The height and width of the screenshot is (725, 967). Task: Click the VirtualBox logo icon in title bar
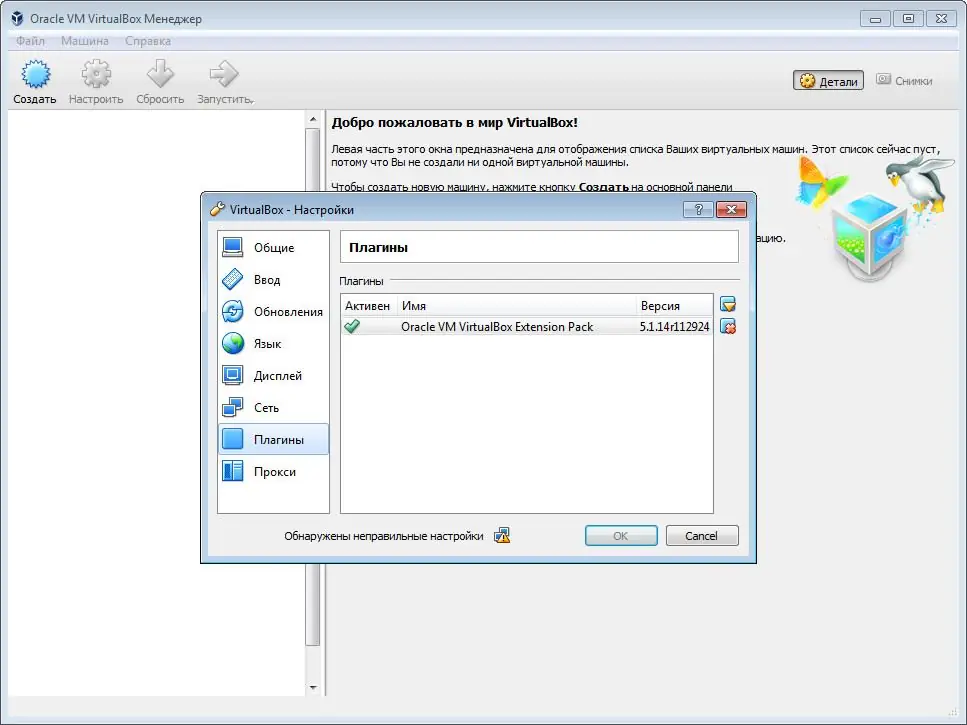[17, 18]
